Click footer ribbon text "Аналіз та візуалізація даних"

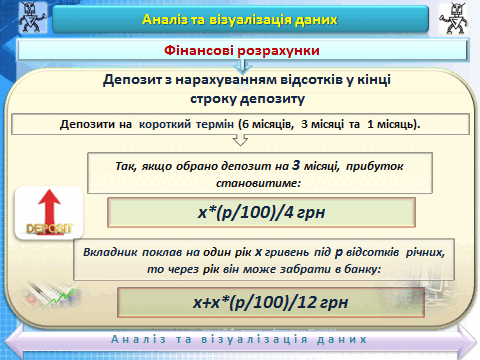point(239,339)
